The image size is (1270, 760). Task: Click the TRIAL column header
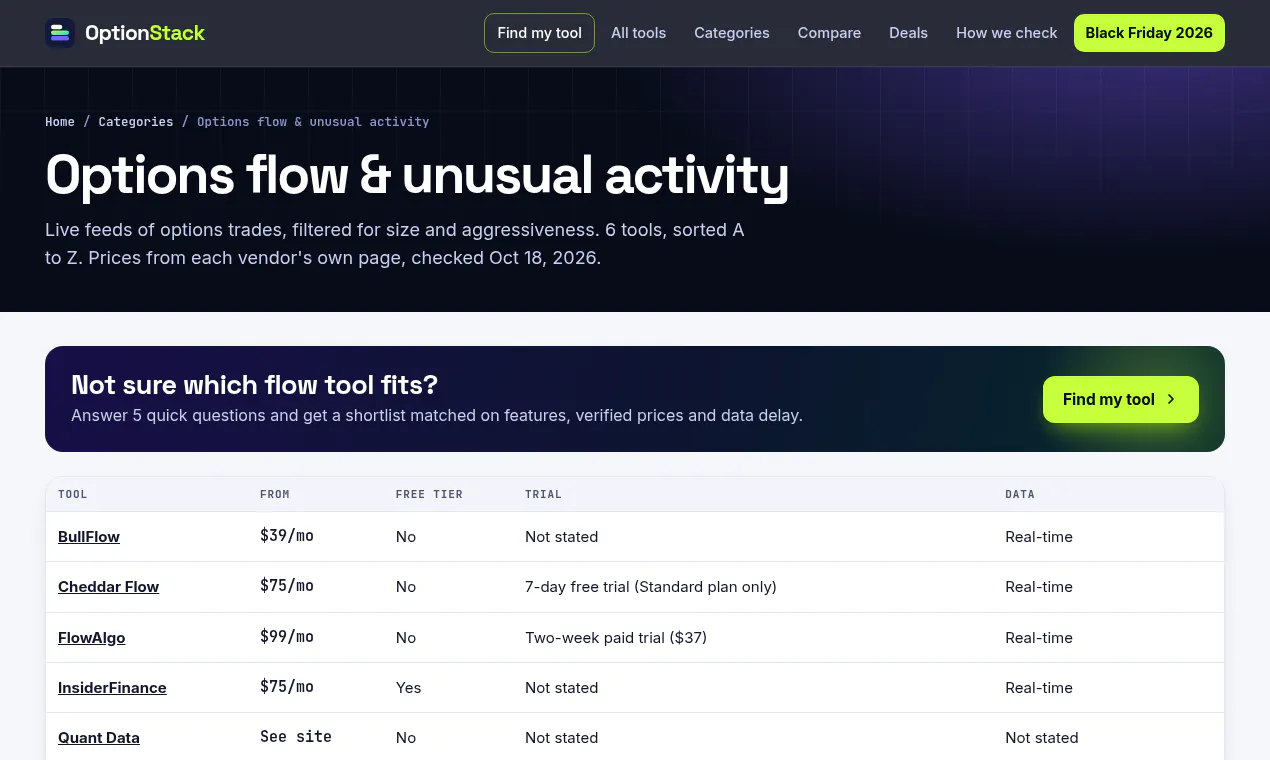pyautogui.click(x=543, y=494)
